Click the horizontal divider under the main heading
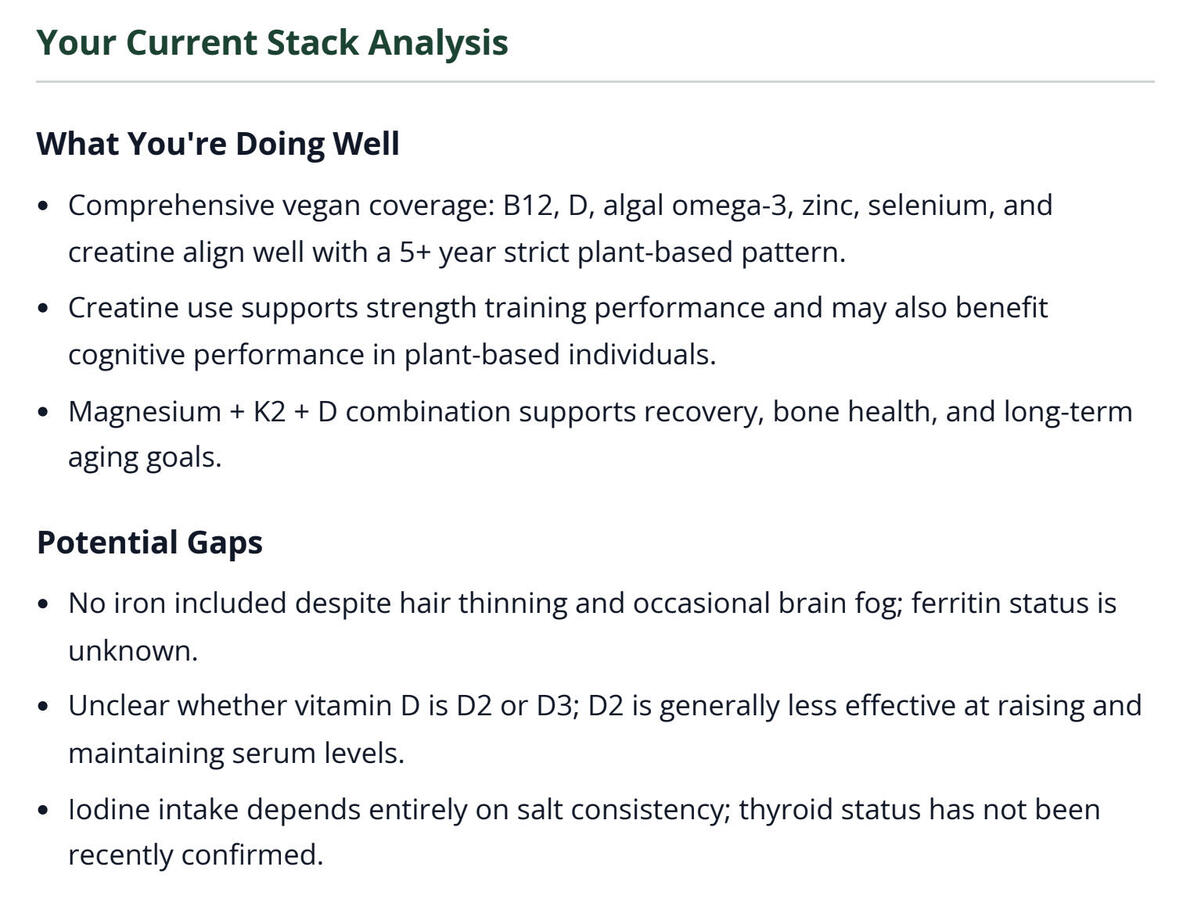Image resolution: width=1194 pixels, height=899 pixels. click(595, 81)
